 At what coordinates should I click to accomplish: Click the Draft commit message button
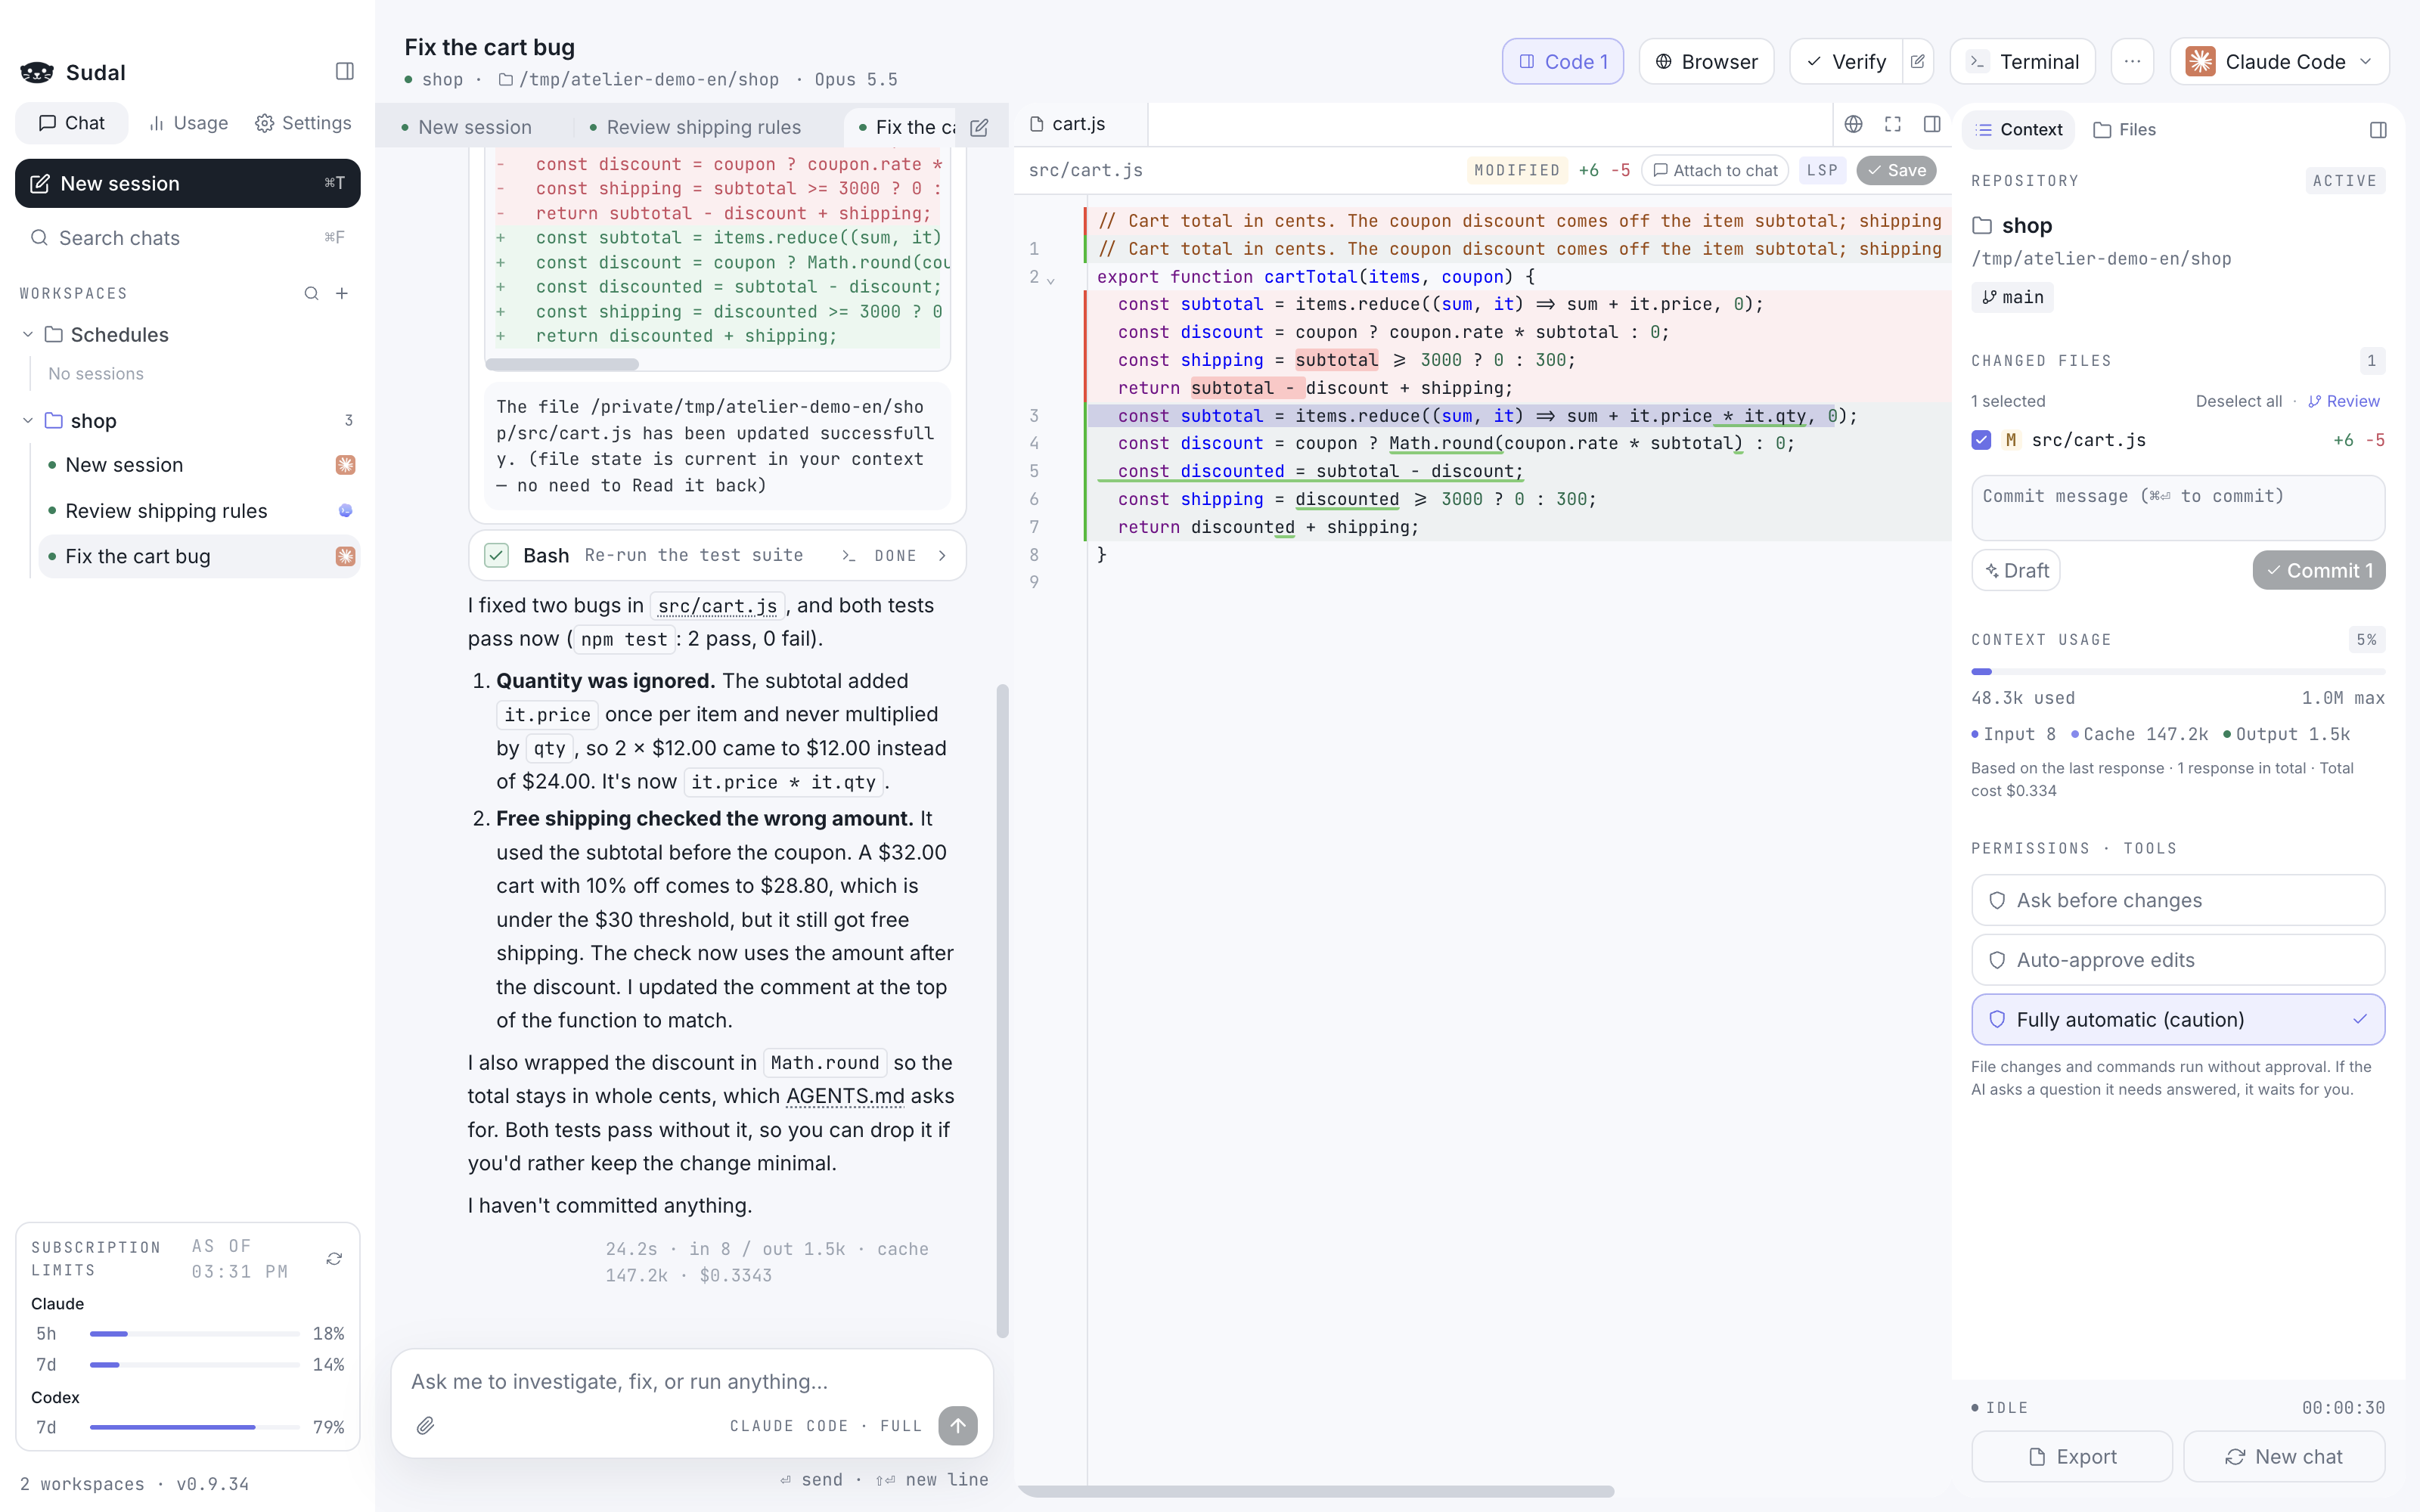(x=2015, y=570)
